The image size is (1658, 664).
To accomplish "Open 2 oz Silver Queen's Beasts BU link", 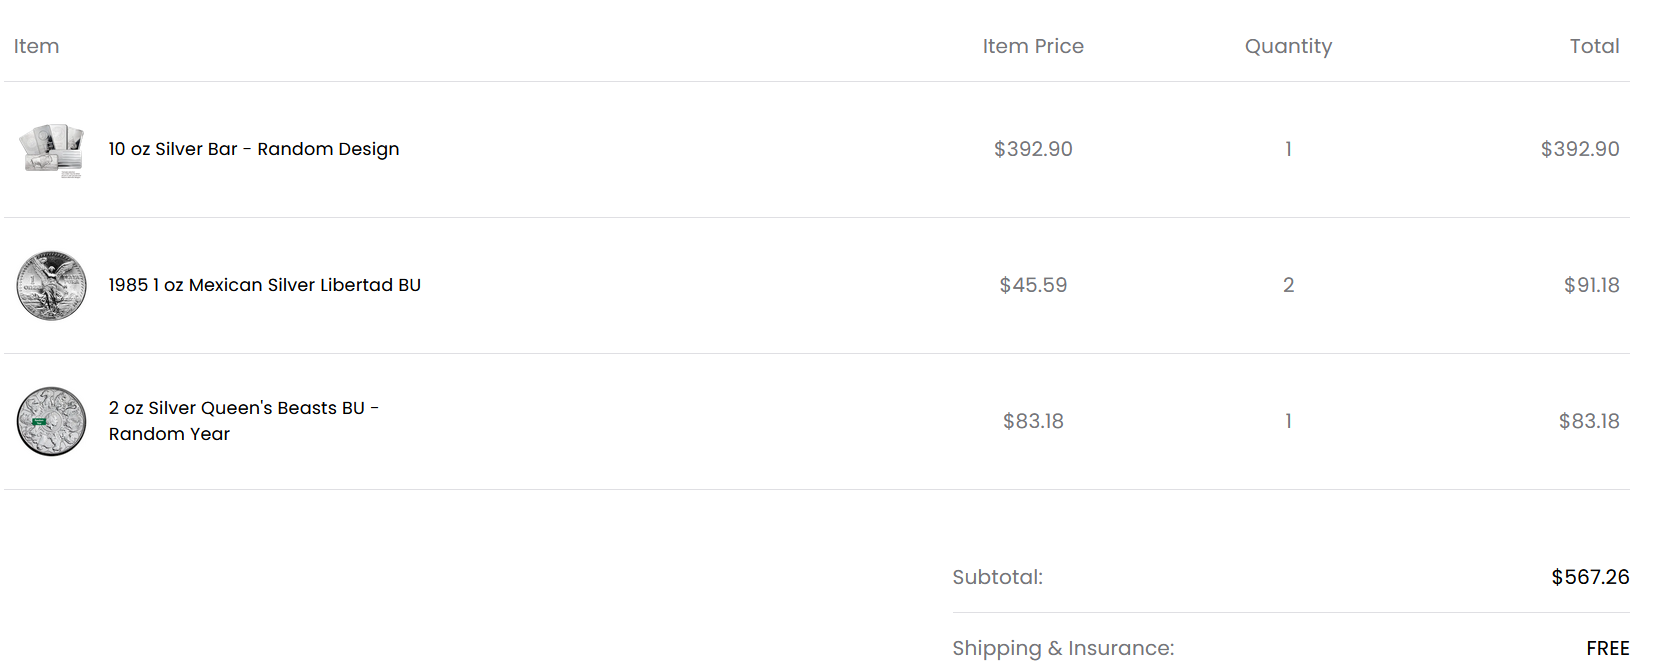I will coord(244,421).
